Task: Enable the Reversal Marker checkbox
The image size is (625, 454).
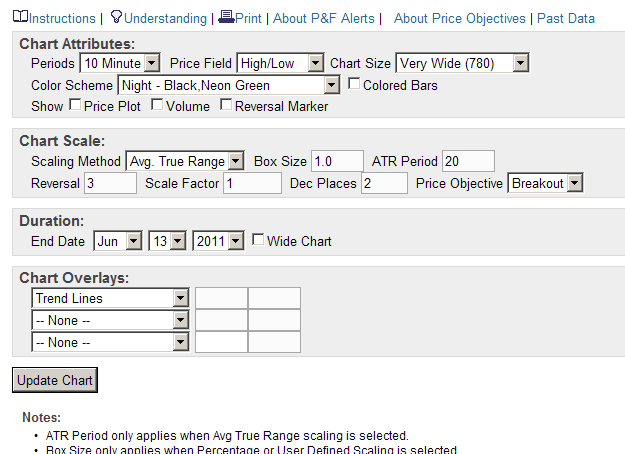Action: pyautogui.click(x=226, y=105)
